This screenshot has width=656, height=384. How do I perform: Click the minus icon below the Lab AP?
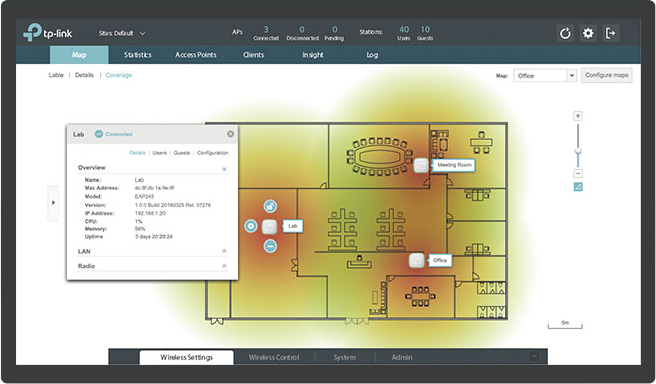(270, 246)
